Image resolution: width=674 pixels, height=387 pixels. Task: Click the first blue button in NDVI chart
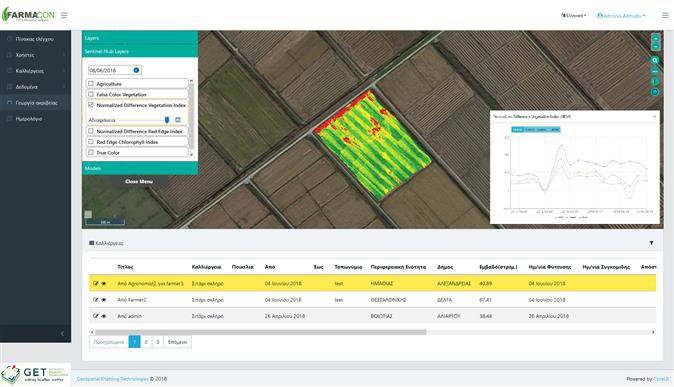517,129
